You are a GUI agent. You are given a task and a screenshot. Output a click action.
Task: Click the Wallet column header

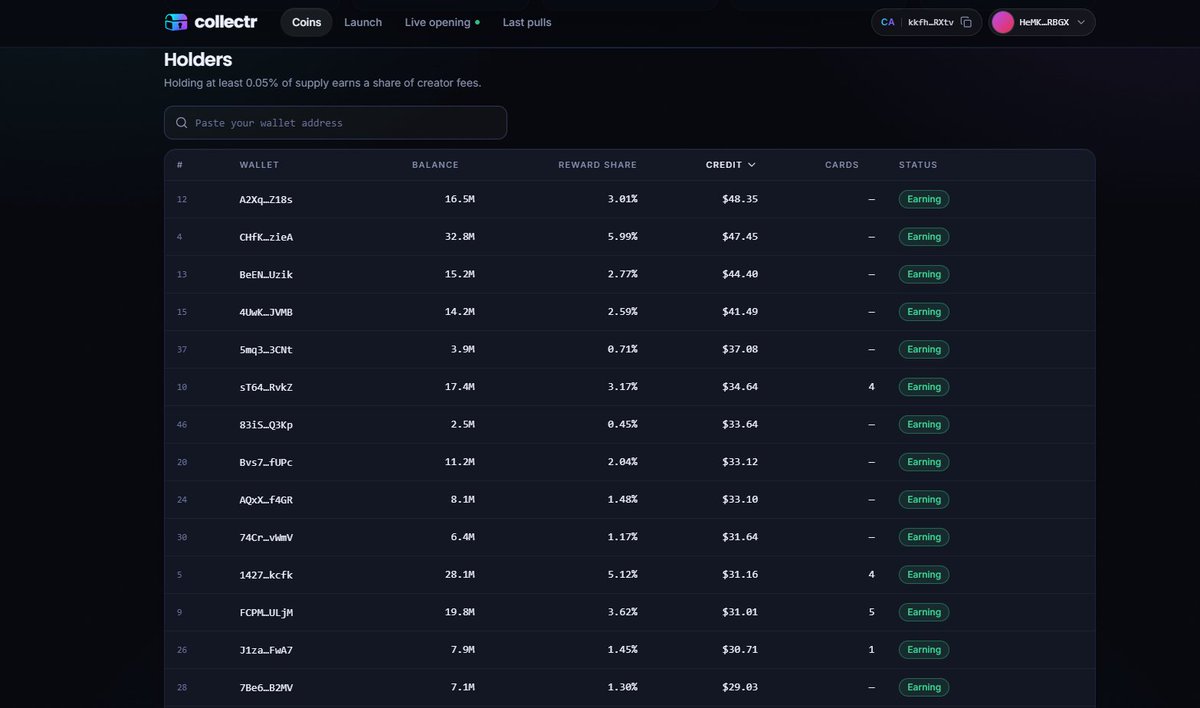pyautogui.click(x=259, y=165)
